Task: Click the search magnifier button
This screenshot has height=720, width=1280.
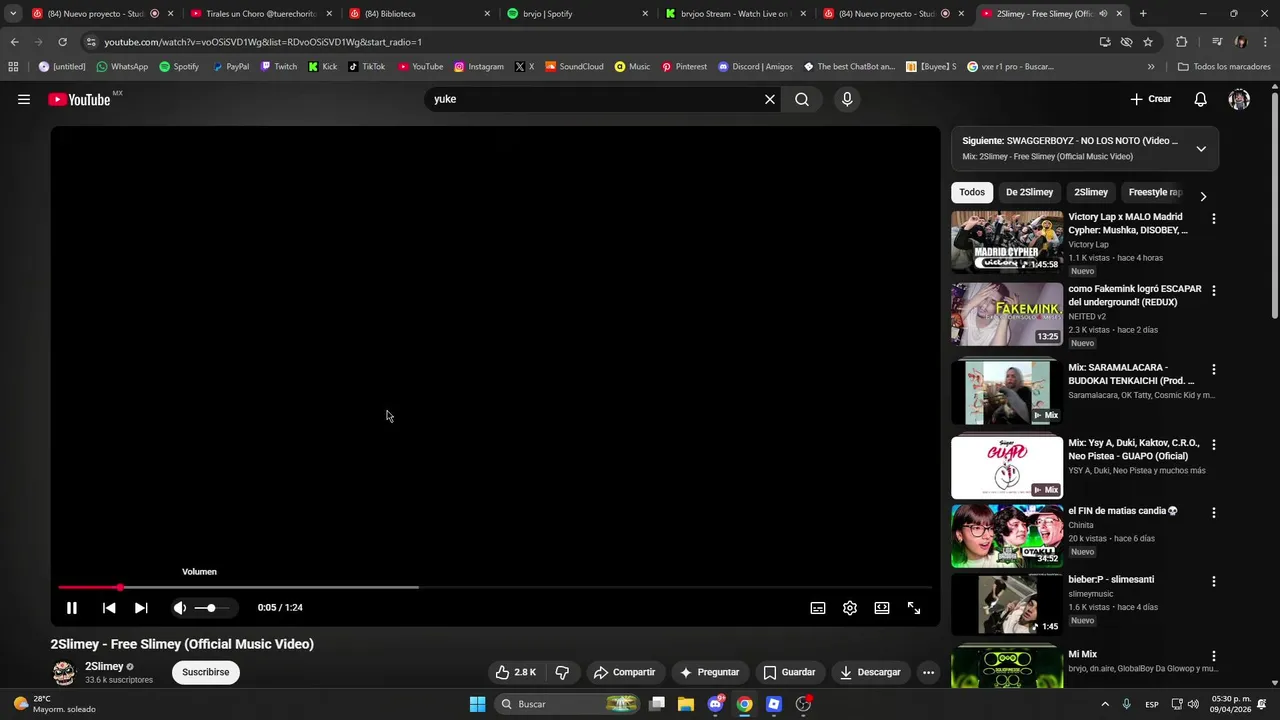Action: pyautogui.click(x=802, y=99)
